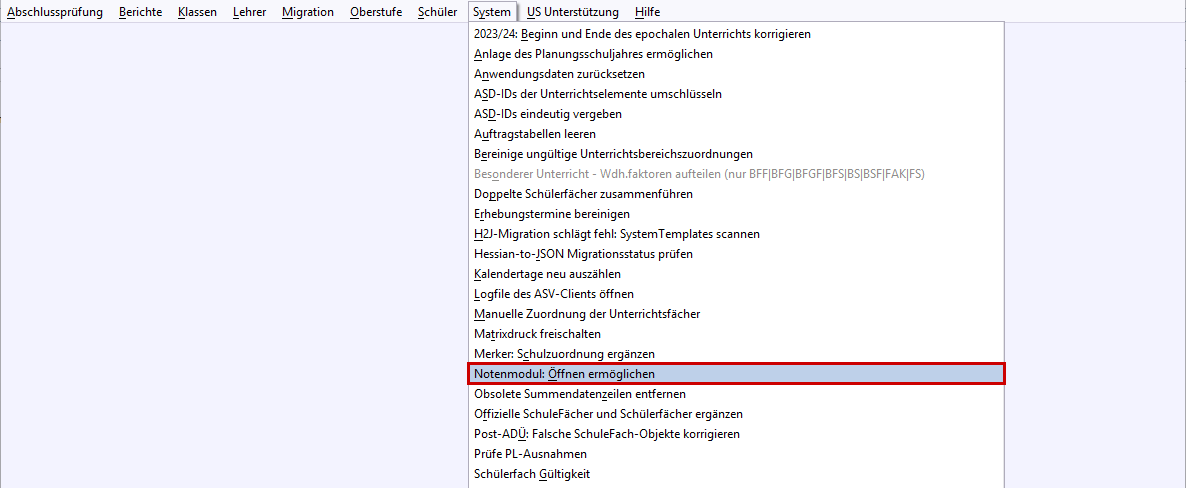Choose Kalendertage neu auszählen
1186x488 pixels.
[x=737, y=274]
